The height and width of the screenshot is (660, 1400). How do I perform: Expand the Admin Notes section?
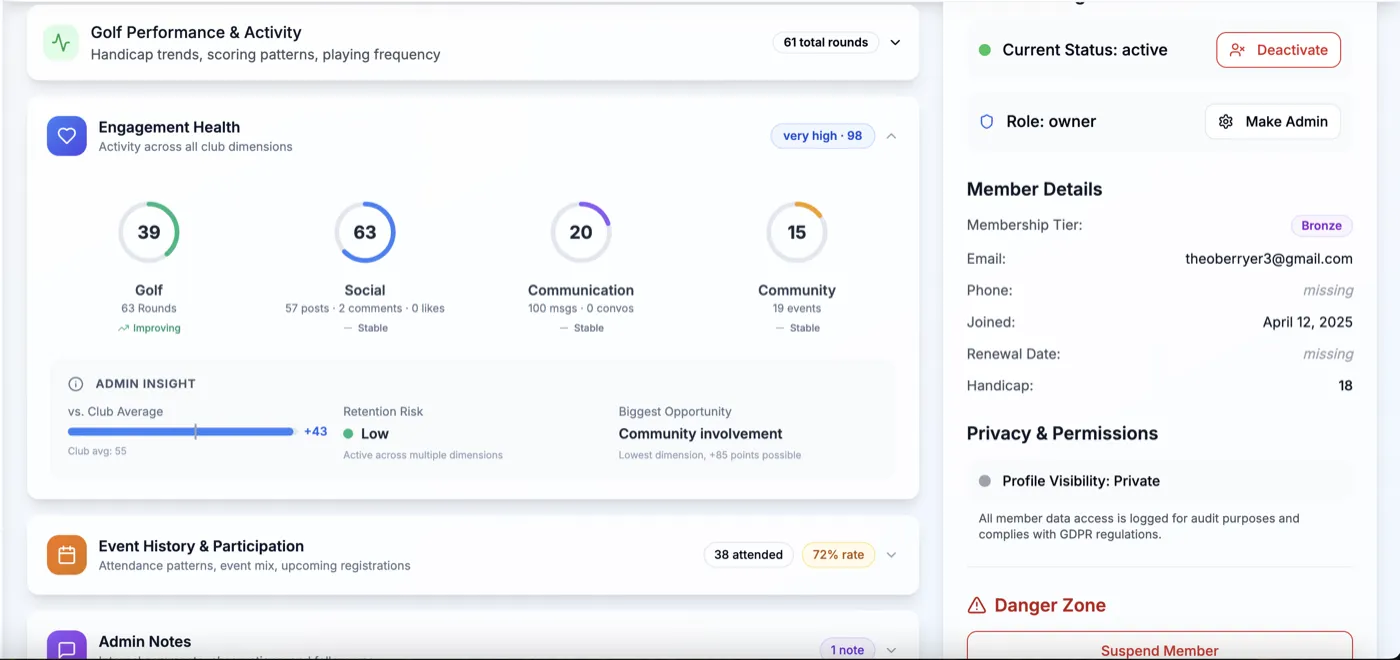click(891, 650)
